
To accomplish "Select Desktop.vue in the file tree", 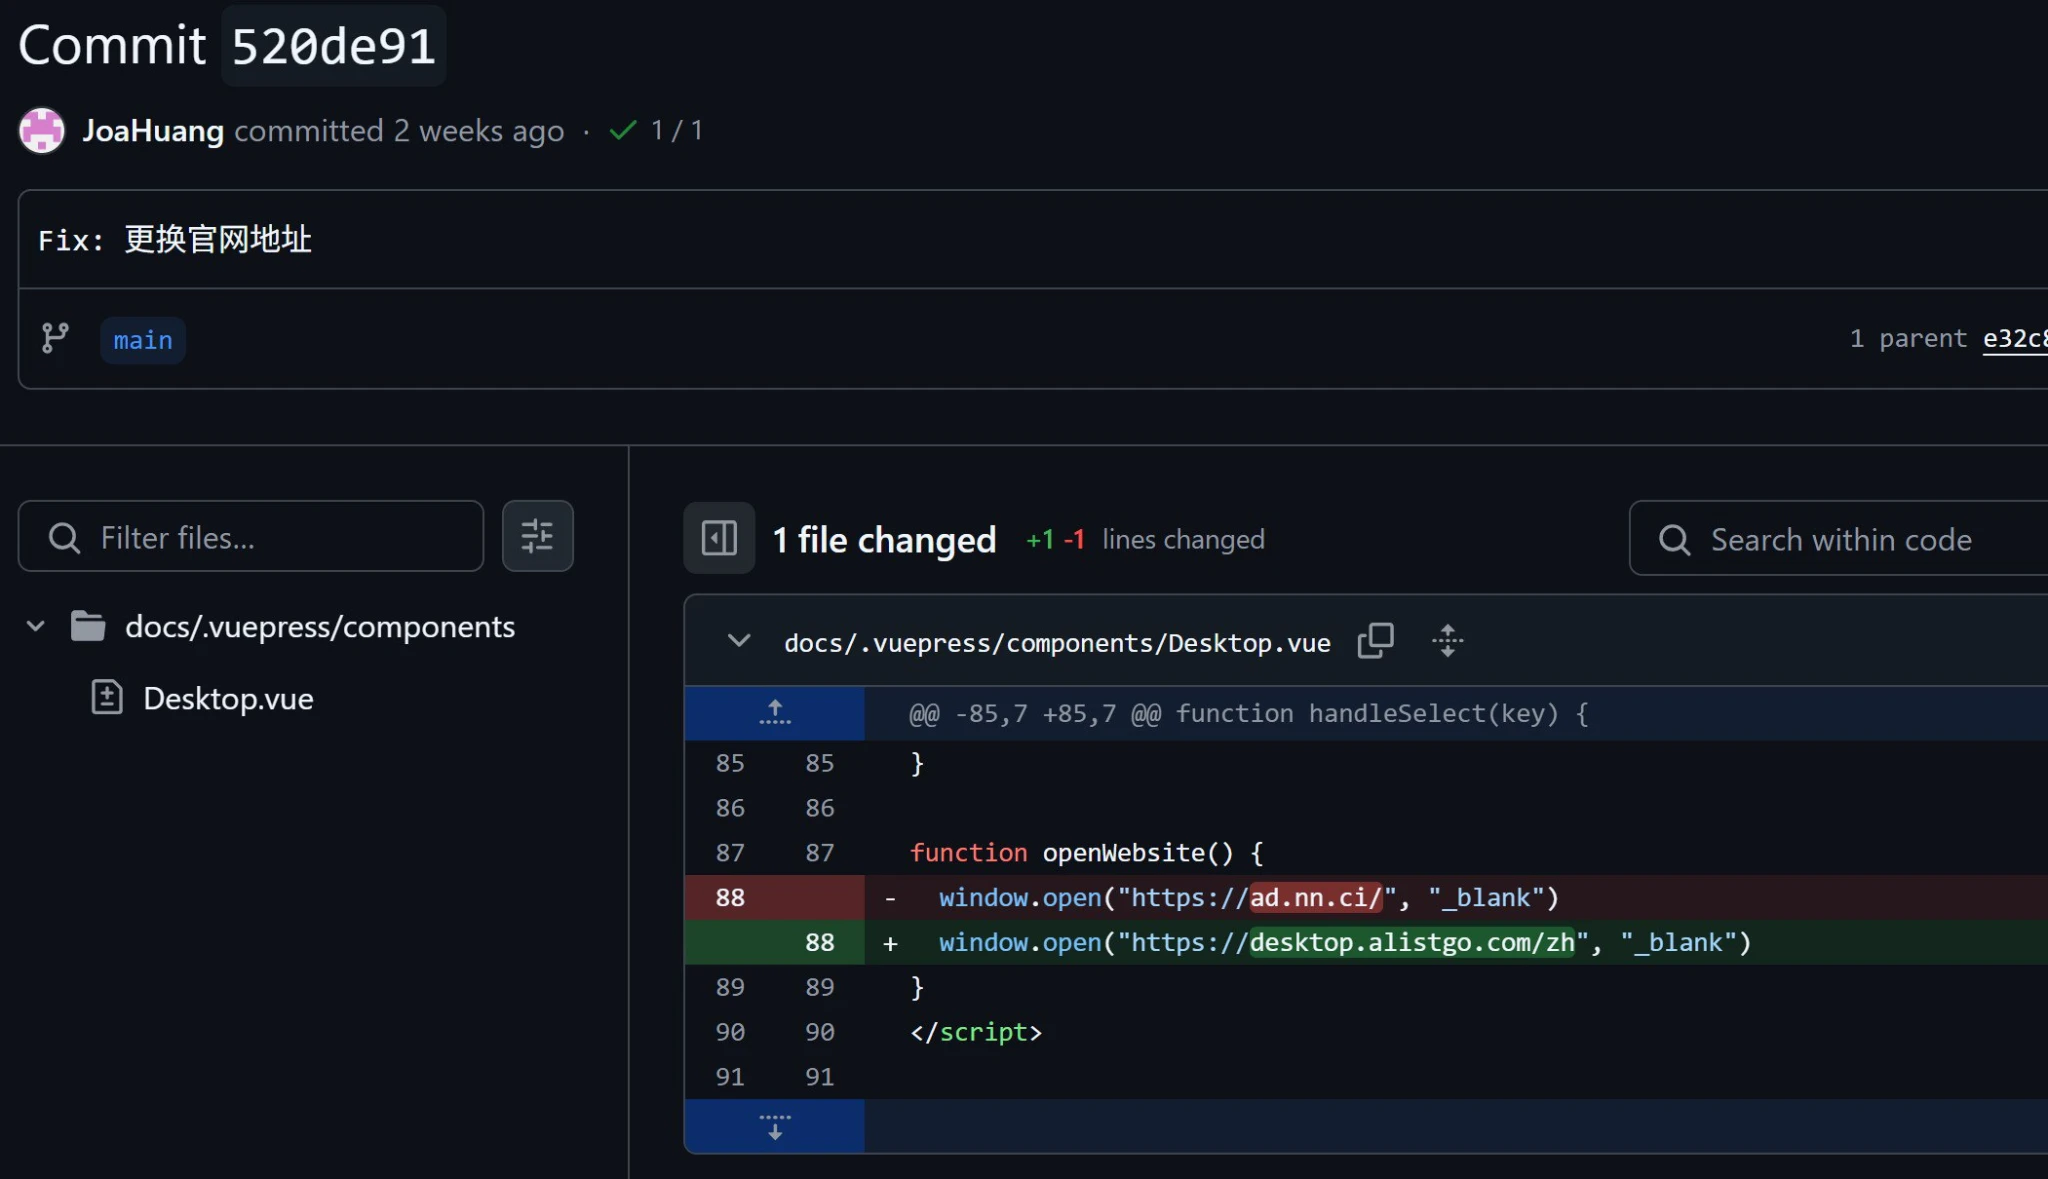I will 228,698.
